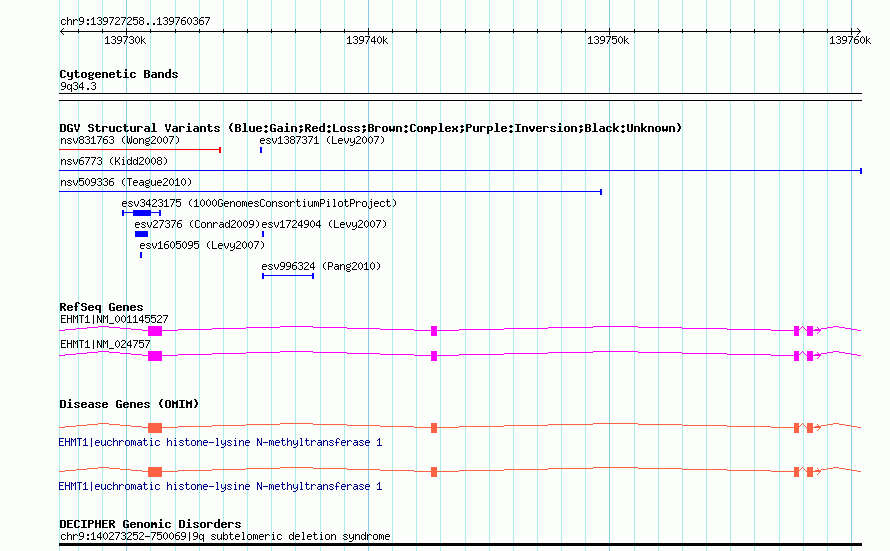Open variant nsv6773 (Kidd2008) label

(x=114, y=161)
